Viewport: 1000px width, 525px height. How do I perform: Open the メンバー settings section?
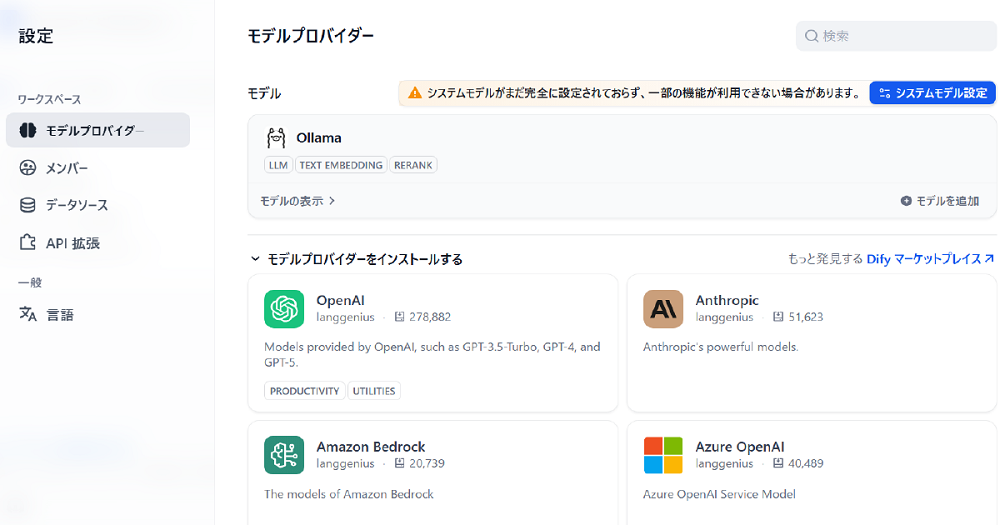pos(66,168)
